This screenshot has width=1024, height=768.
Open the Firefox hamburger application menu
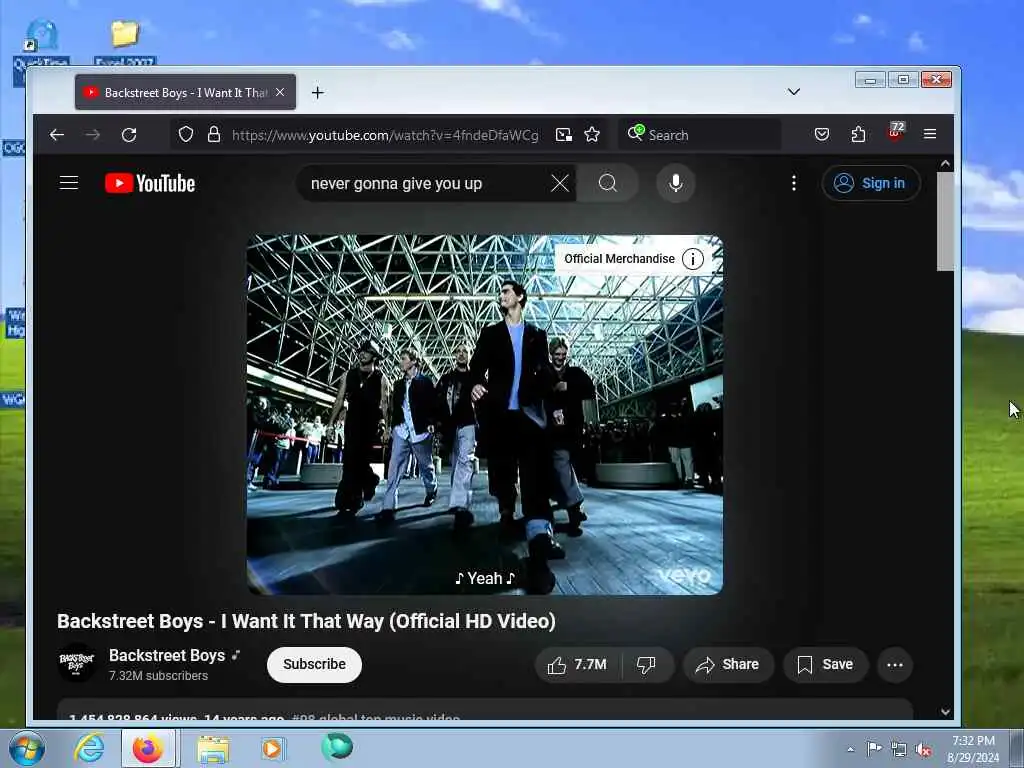(x=930, y=134)
